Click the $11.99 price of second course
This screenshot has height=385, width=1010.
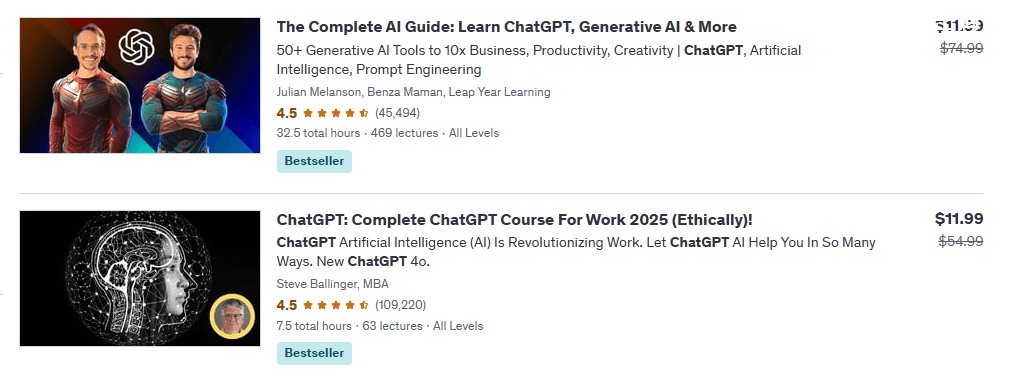959,219
